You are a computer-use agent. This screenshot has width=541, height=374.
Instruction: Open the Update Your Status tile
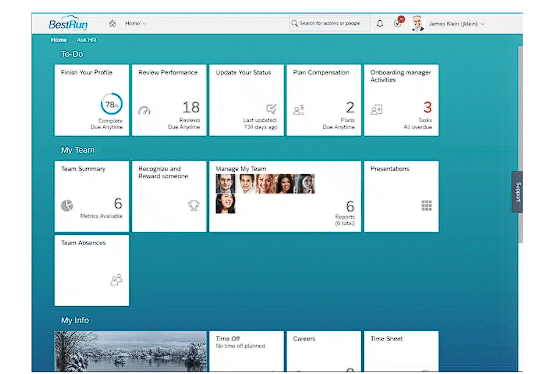(246, 100)
